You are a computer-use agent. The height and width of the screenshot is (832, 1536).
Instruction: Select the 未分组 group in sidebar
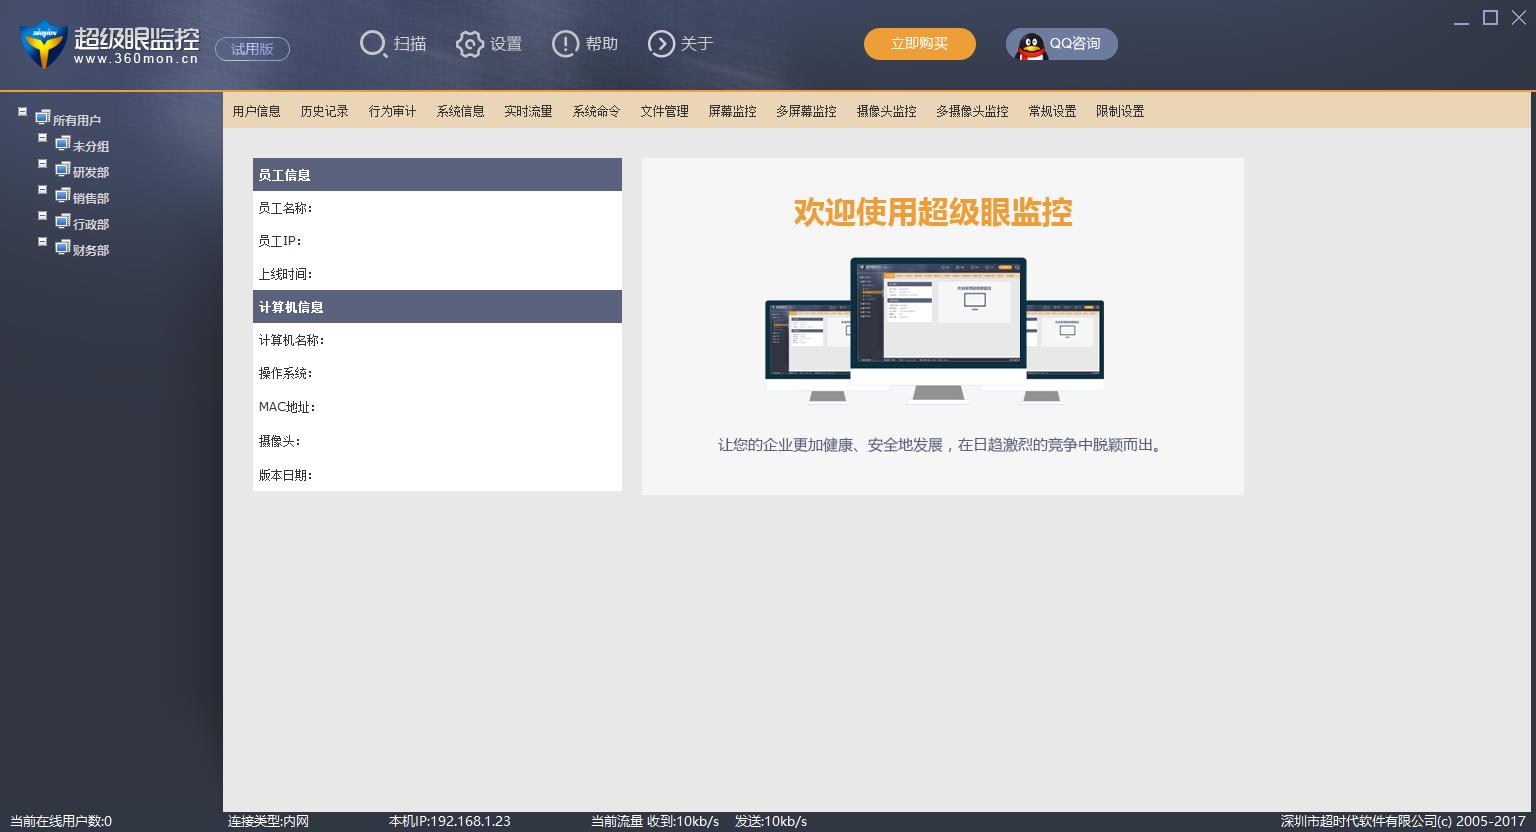[91, 146]
